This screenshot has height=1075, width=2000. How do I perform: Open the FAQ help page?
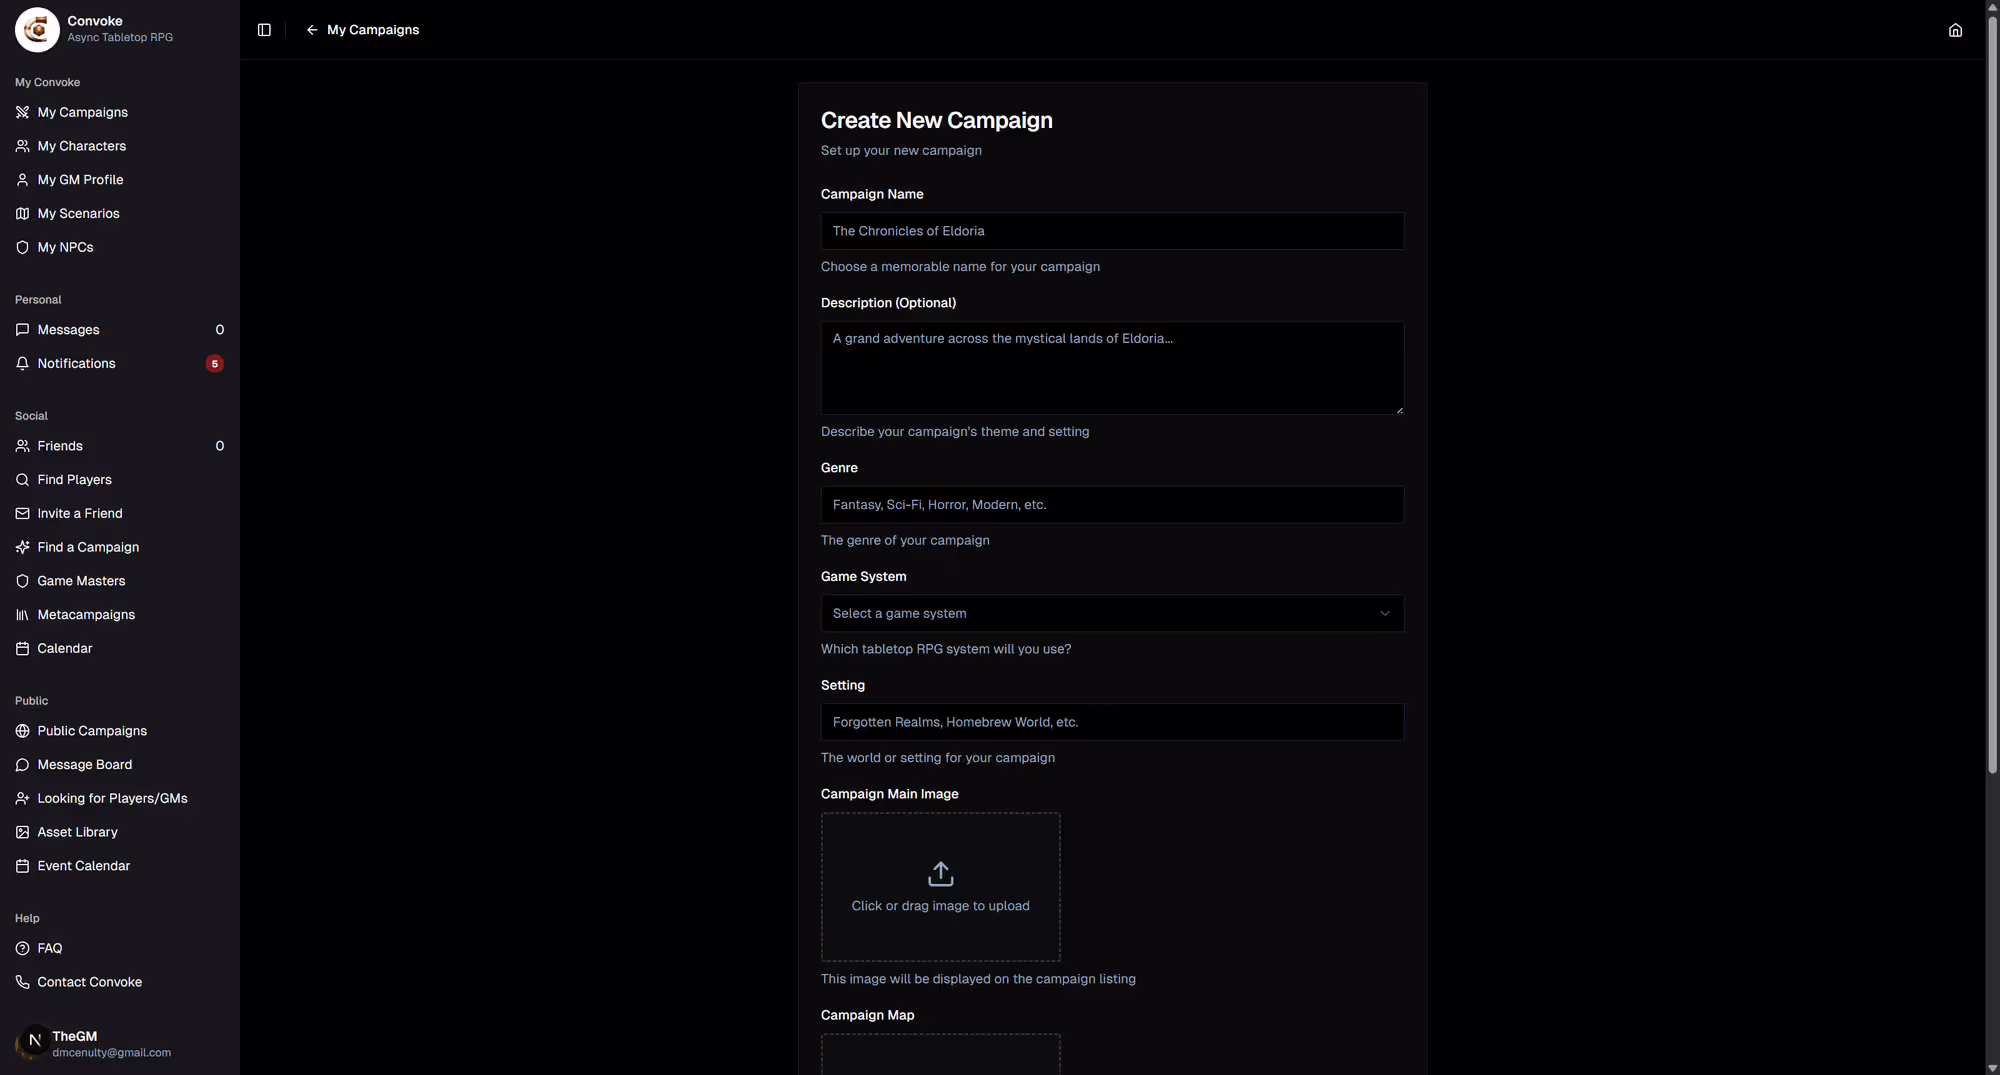[119, 949]
